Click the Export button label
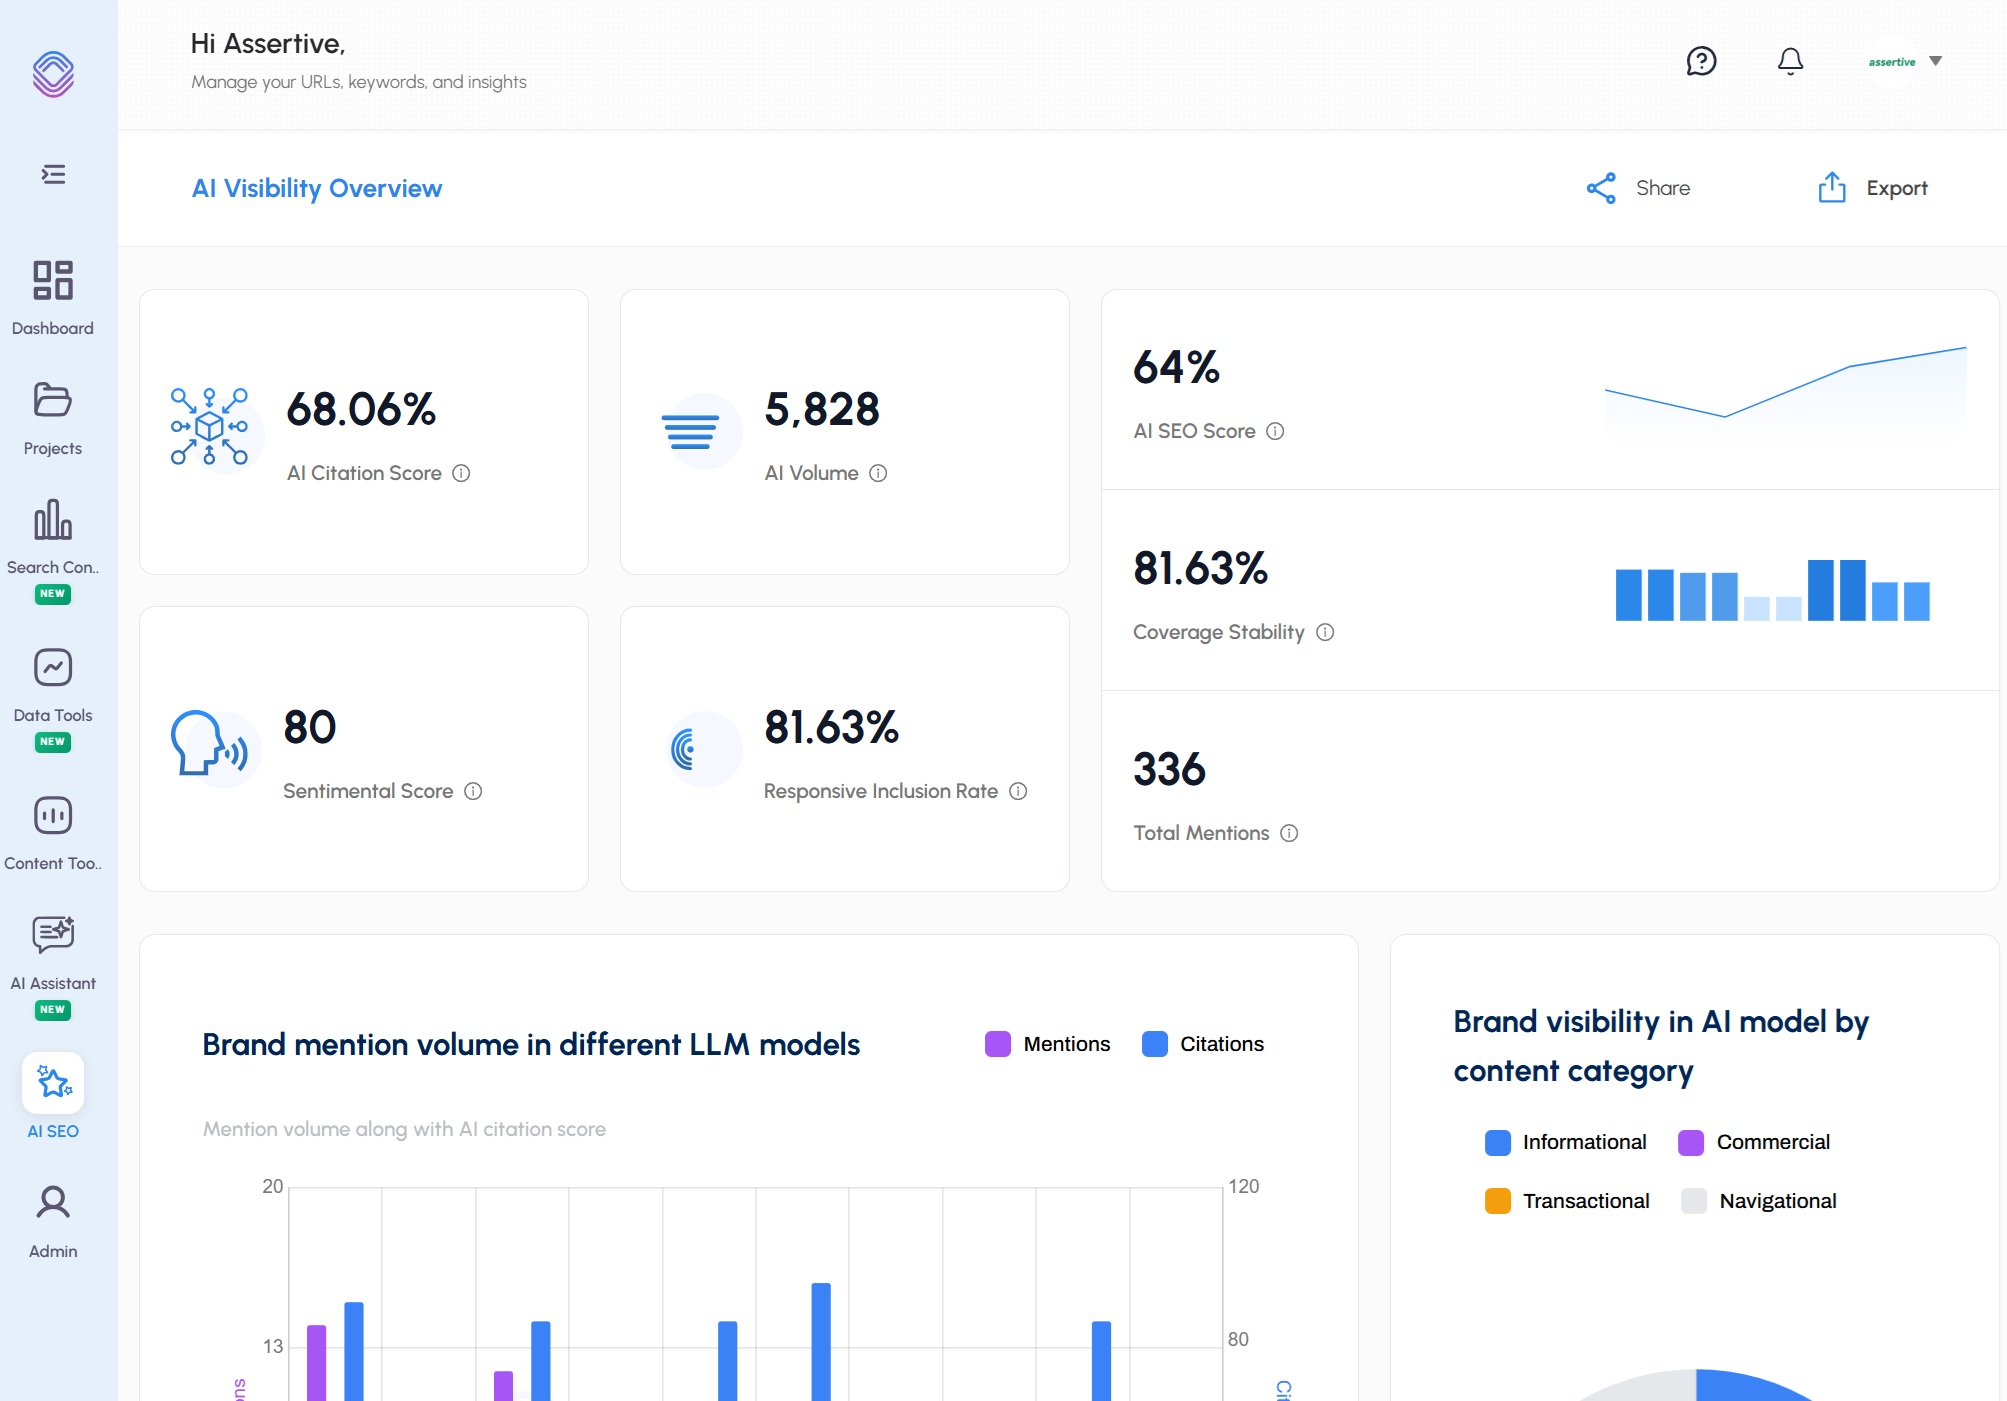The height and width of the screenshot is (1401, 2007). (x=1897, y=188)
